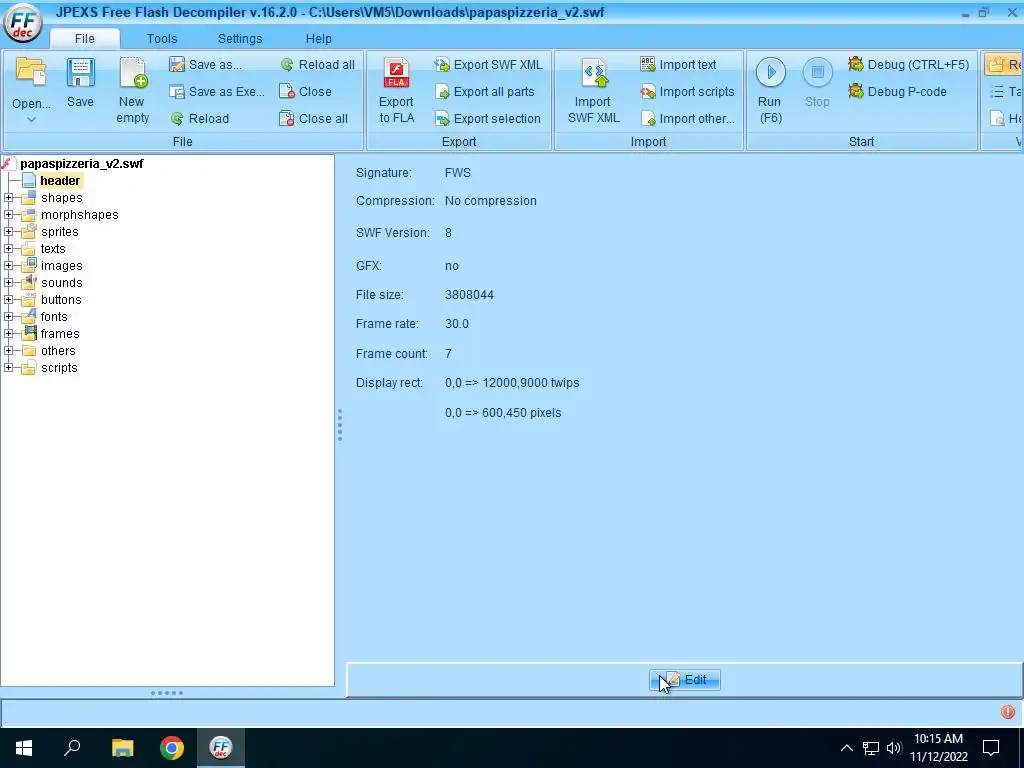This screenshot has width=1024, height=768.
Task: Select the fonts folder label
Action: pyautogui.click(x=54, y=316)
